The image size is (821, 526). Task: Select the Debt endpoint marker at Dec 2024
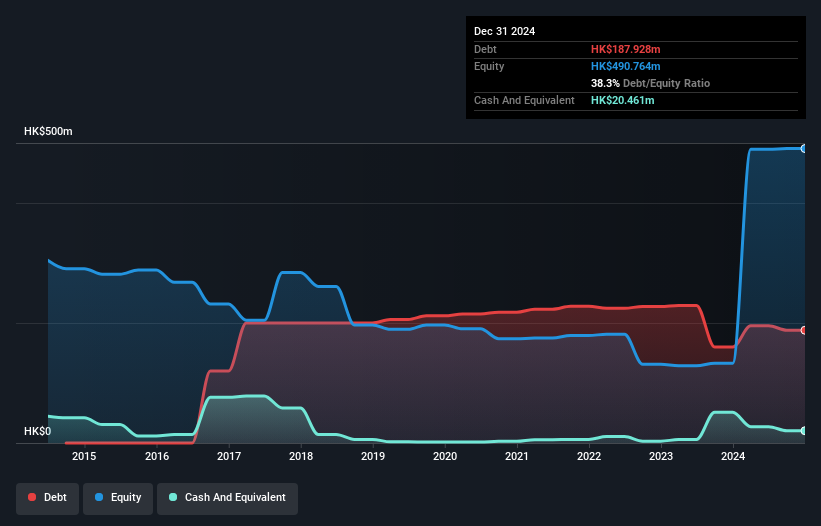(x=804, y=330)
